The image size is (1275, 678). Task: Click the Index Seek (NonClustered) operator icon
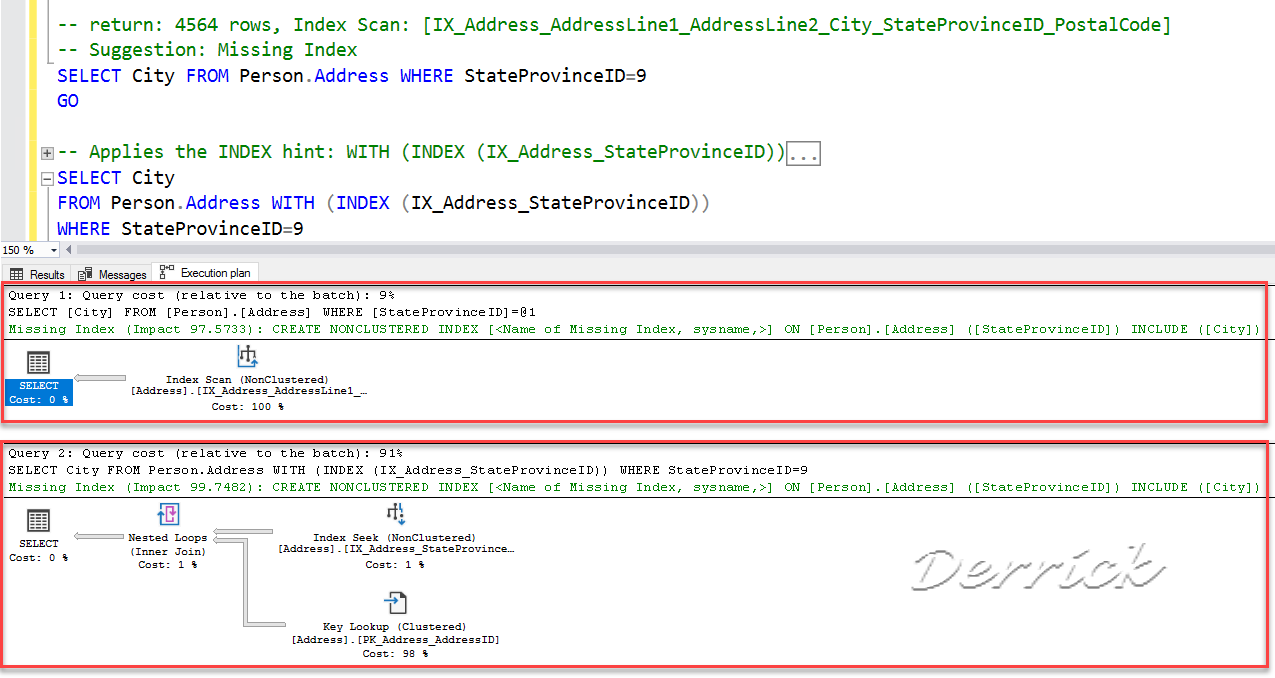[396, 513]
